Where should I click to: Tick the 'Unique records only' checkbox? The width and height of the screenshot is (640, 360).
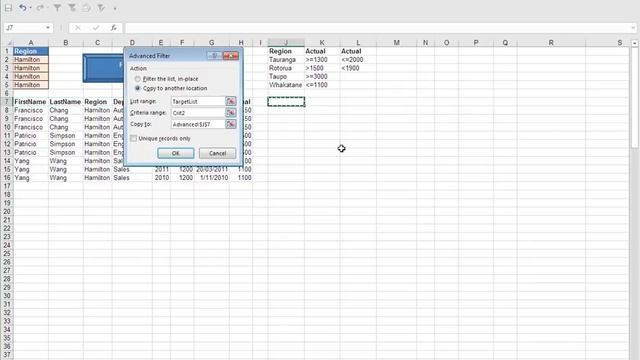pos(133,138)
